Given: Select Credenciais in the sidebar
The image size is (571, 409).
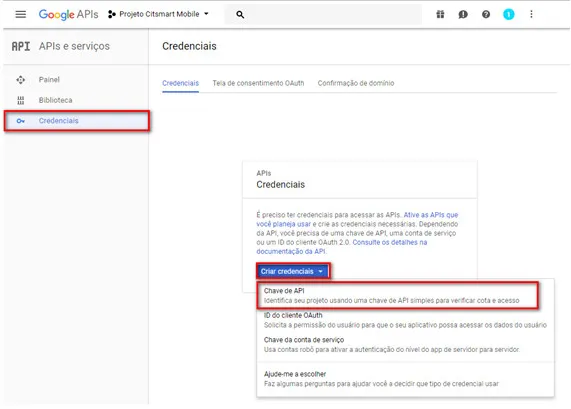Looking at the screenshot, I should pos(76,121).
